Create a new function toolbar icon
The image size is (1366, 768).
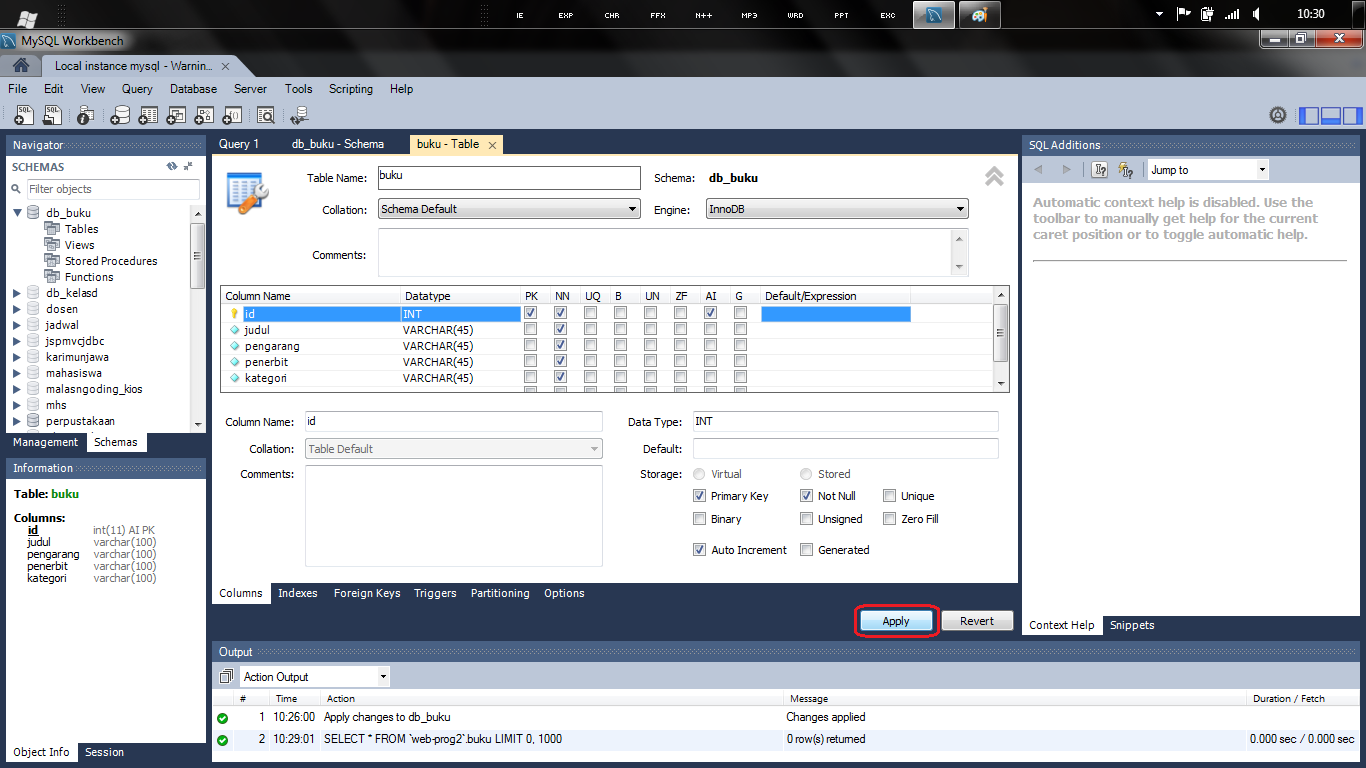pyautogui.click(x=232, y=115)
